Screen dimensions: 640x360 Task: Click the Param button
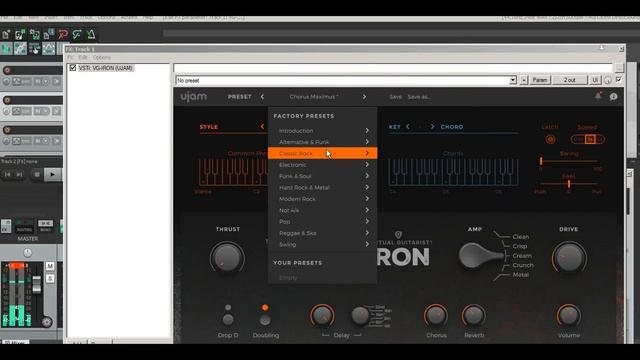point(540,80)
